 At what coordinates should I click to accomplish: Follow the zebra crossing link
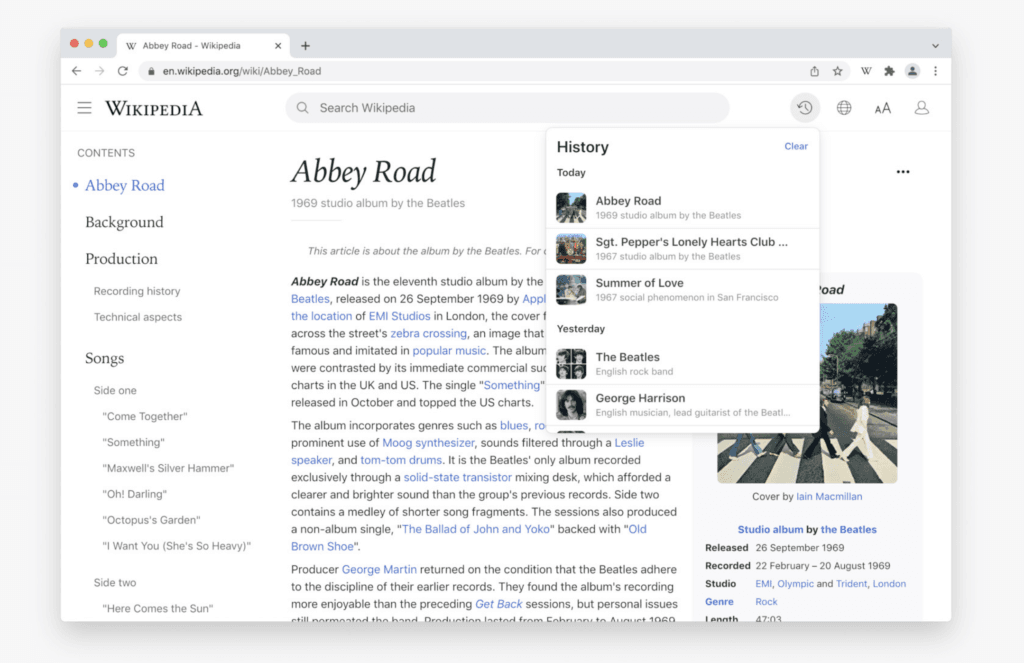click(x=428, y=334)
